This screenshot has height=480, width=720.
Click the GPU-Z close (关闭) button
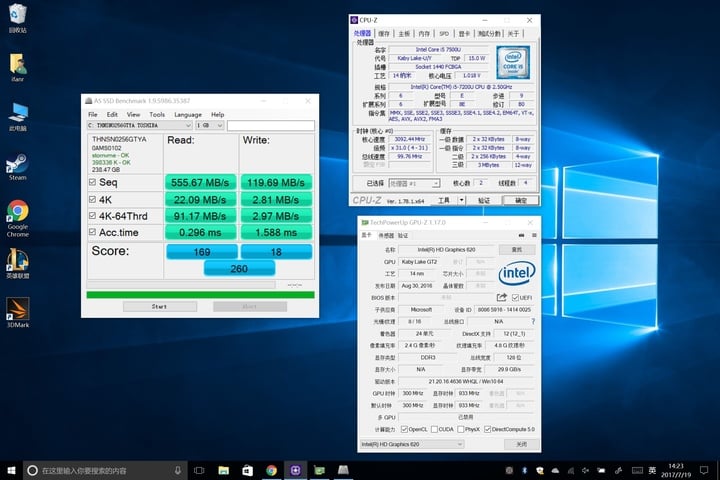(x=521, y=444)
